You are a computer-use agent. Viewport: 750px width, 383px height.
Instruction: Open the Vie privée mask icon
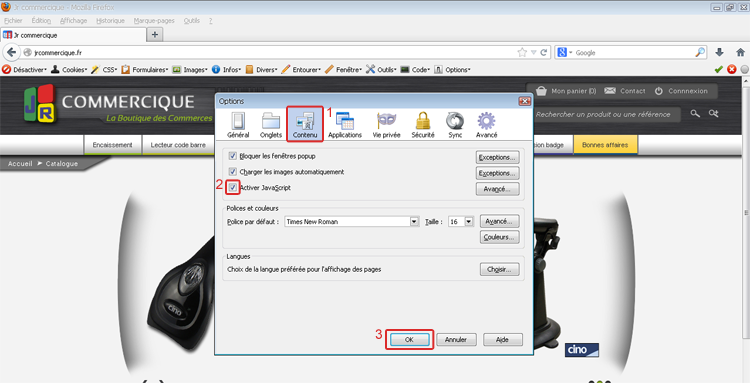pos(386,125)
